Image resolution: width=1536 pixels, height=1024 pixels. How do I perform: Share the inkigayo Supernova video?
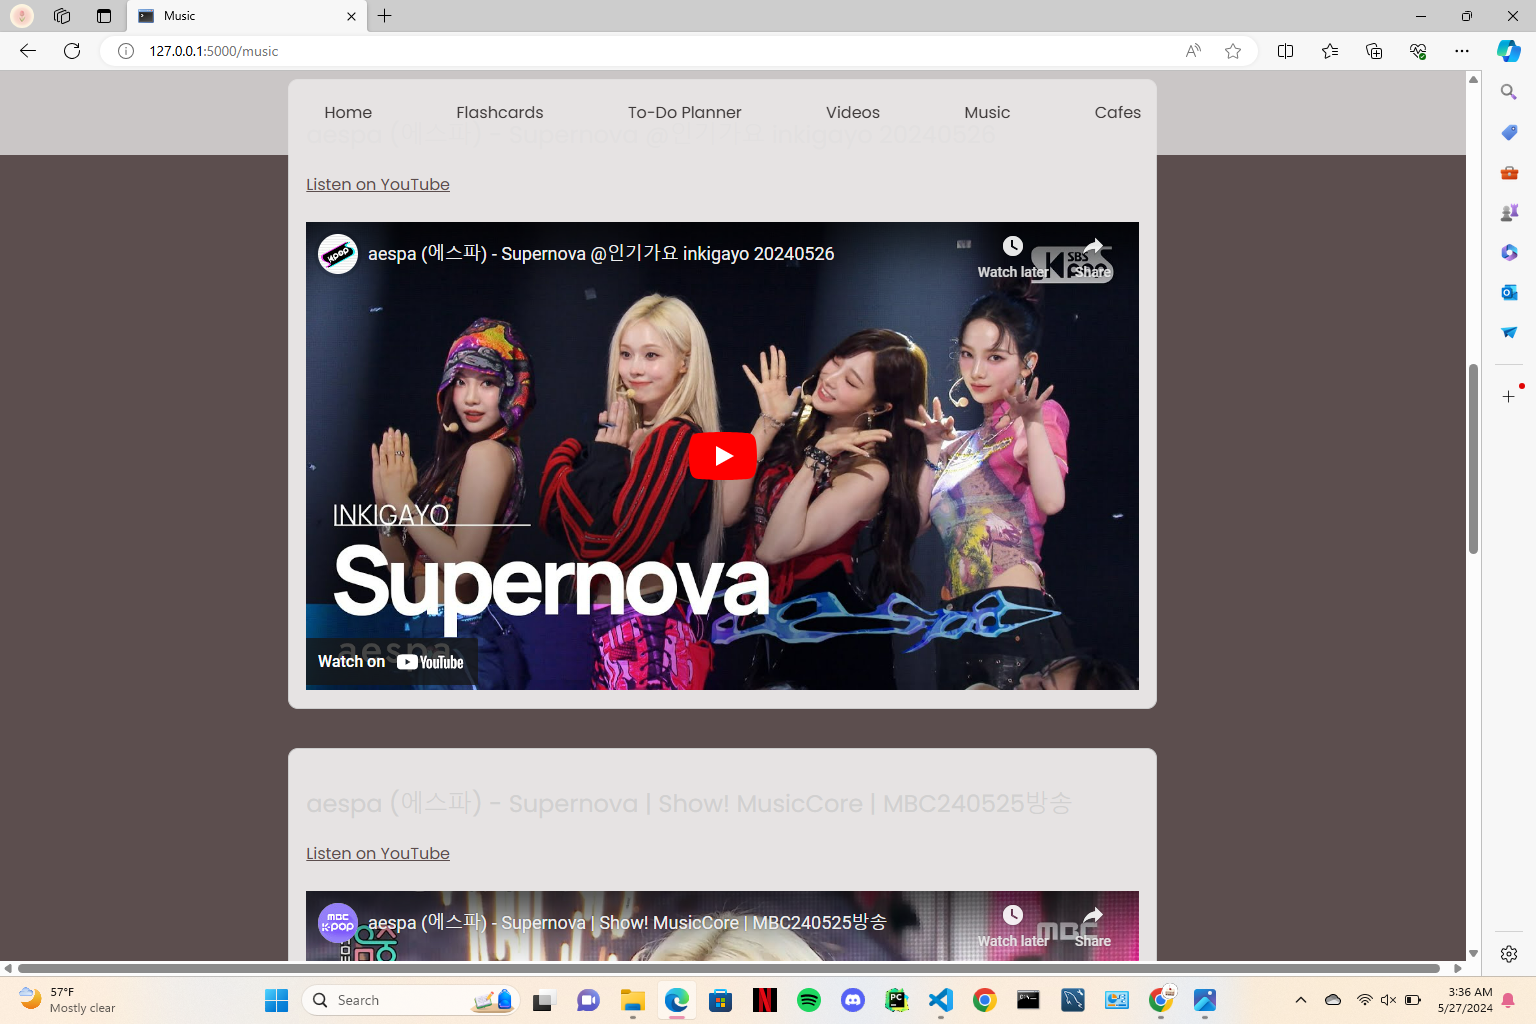(1093, 257)
